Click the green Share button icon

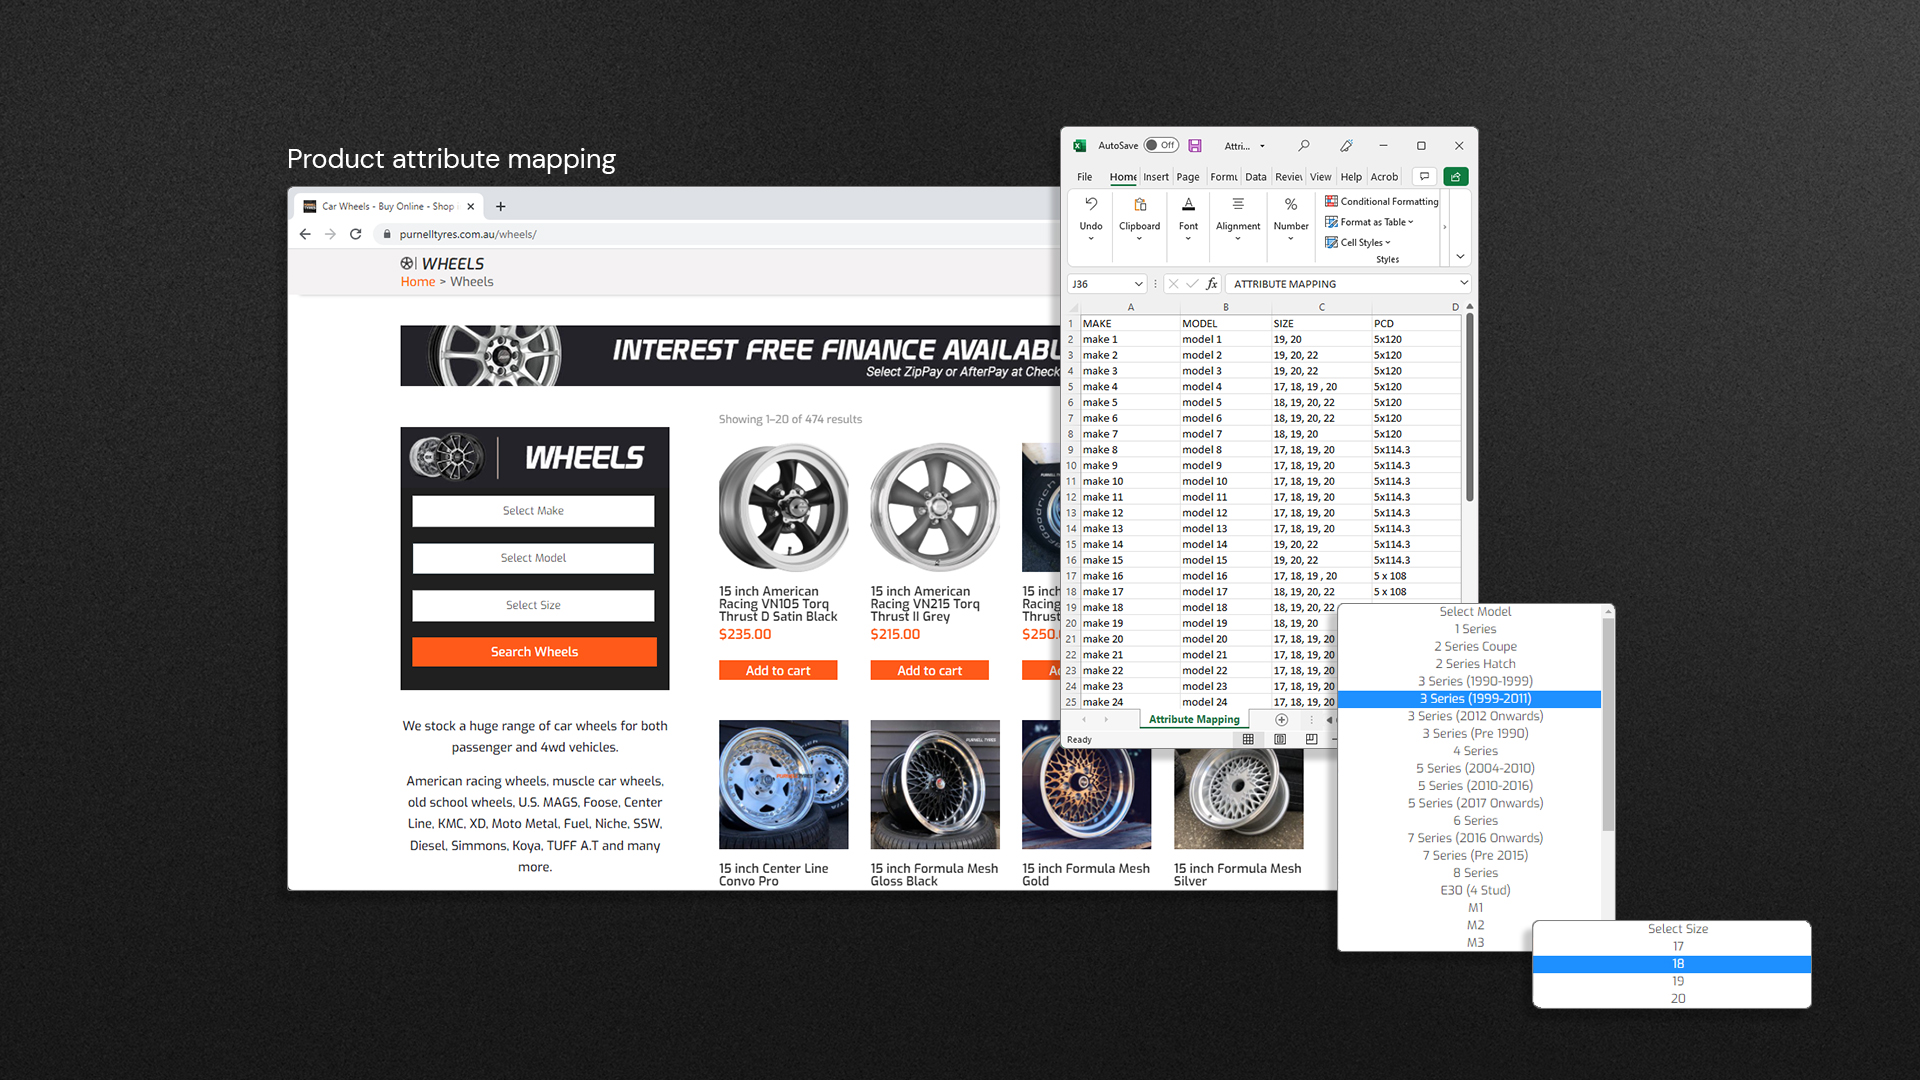(1456, 177)
